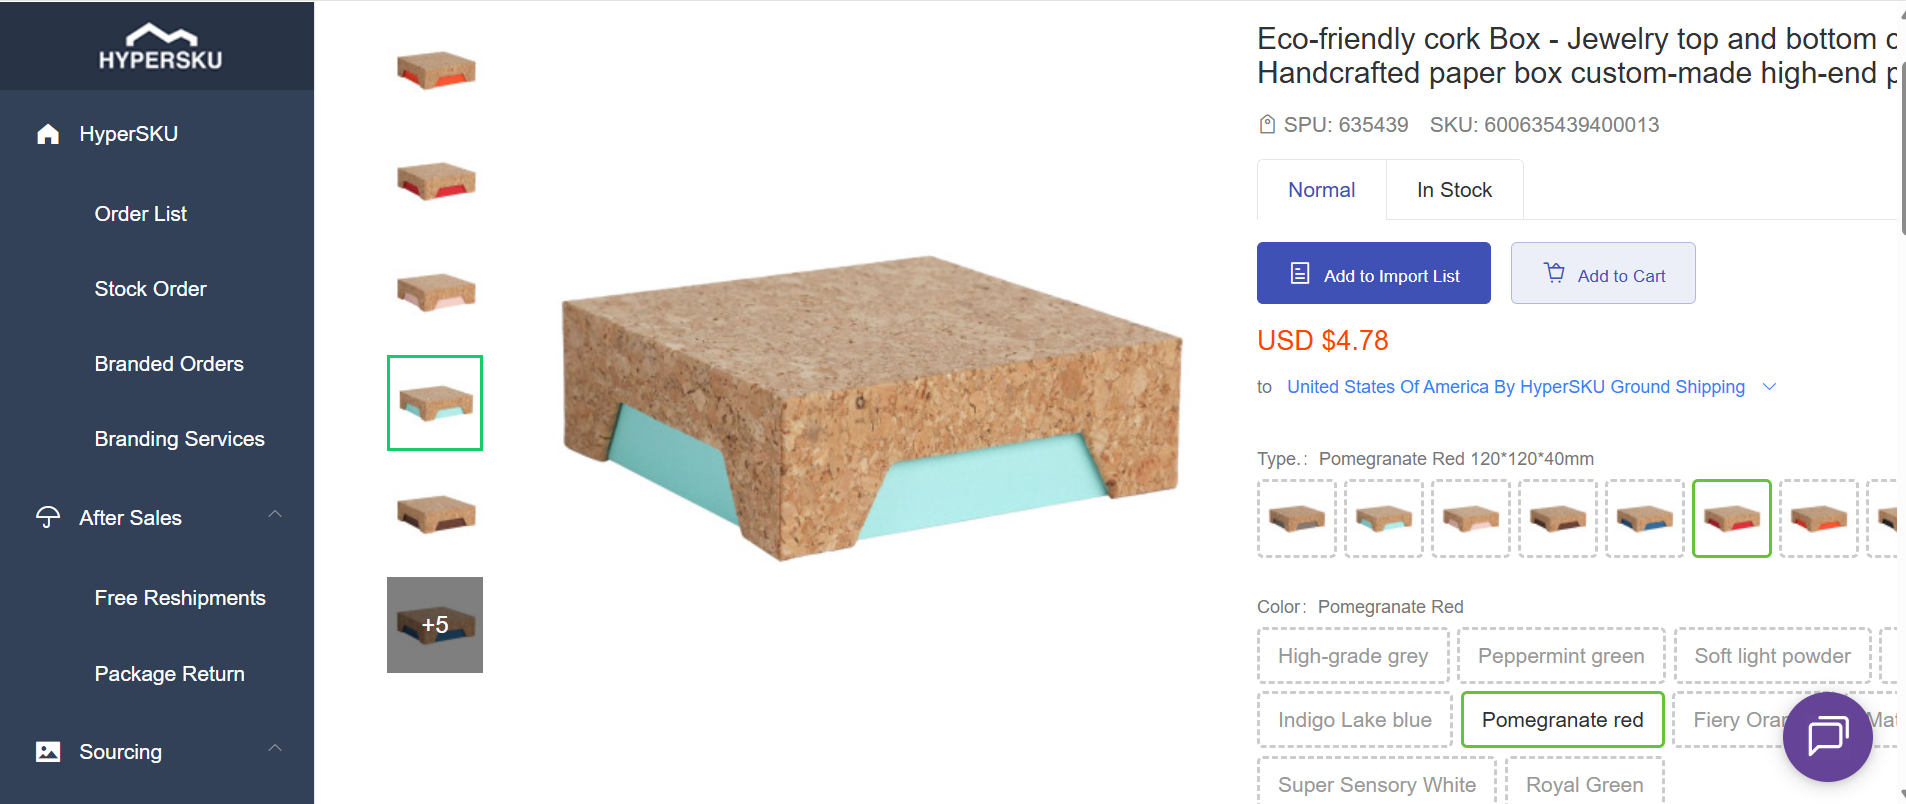Open the chat support bubble

click(x=1827, y=737)
